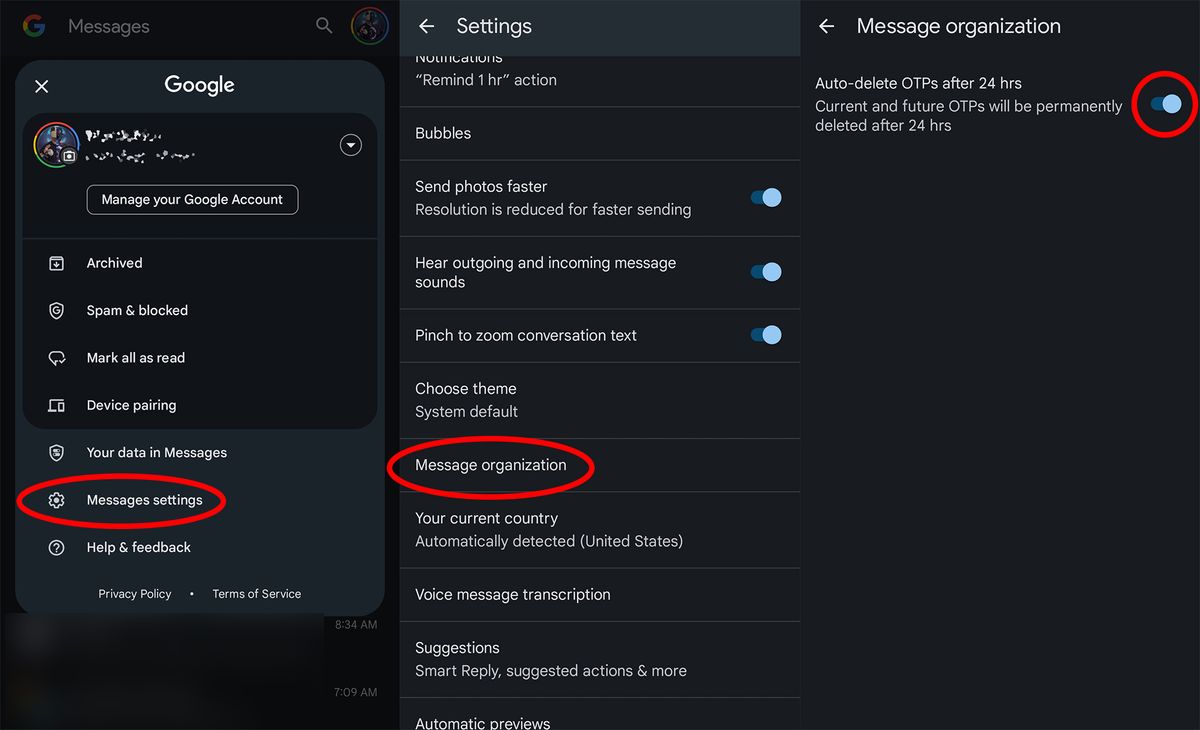1200x730 pixels.
Task: Open the Choose theme setting
Action: click(466, 400)
